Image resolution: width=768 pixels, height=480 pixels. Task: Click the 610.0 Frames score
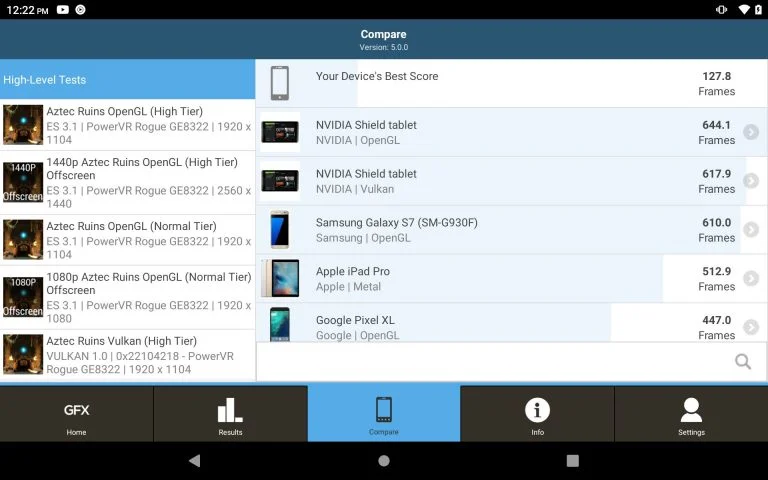point(717,230)
